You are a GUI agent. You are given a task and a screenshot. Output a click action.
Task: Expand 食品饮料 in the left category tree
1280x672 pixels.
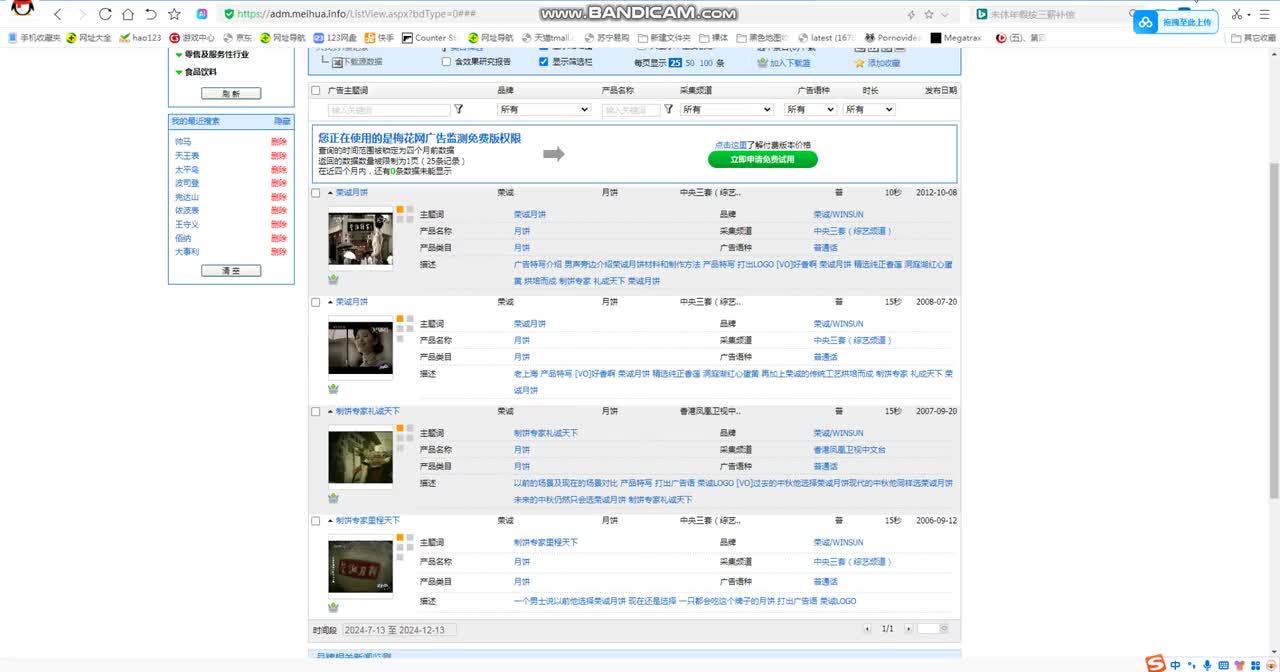pyautogui.click(x=179, y=72)
